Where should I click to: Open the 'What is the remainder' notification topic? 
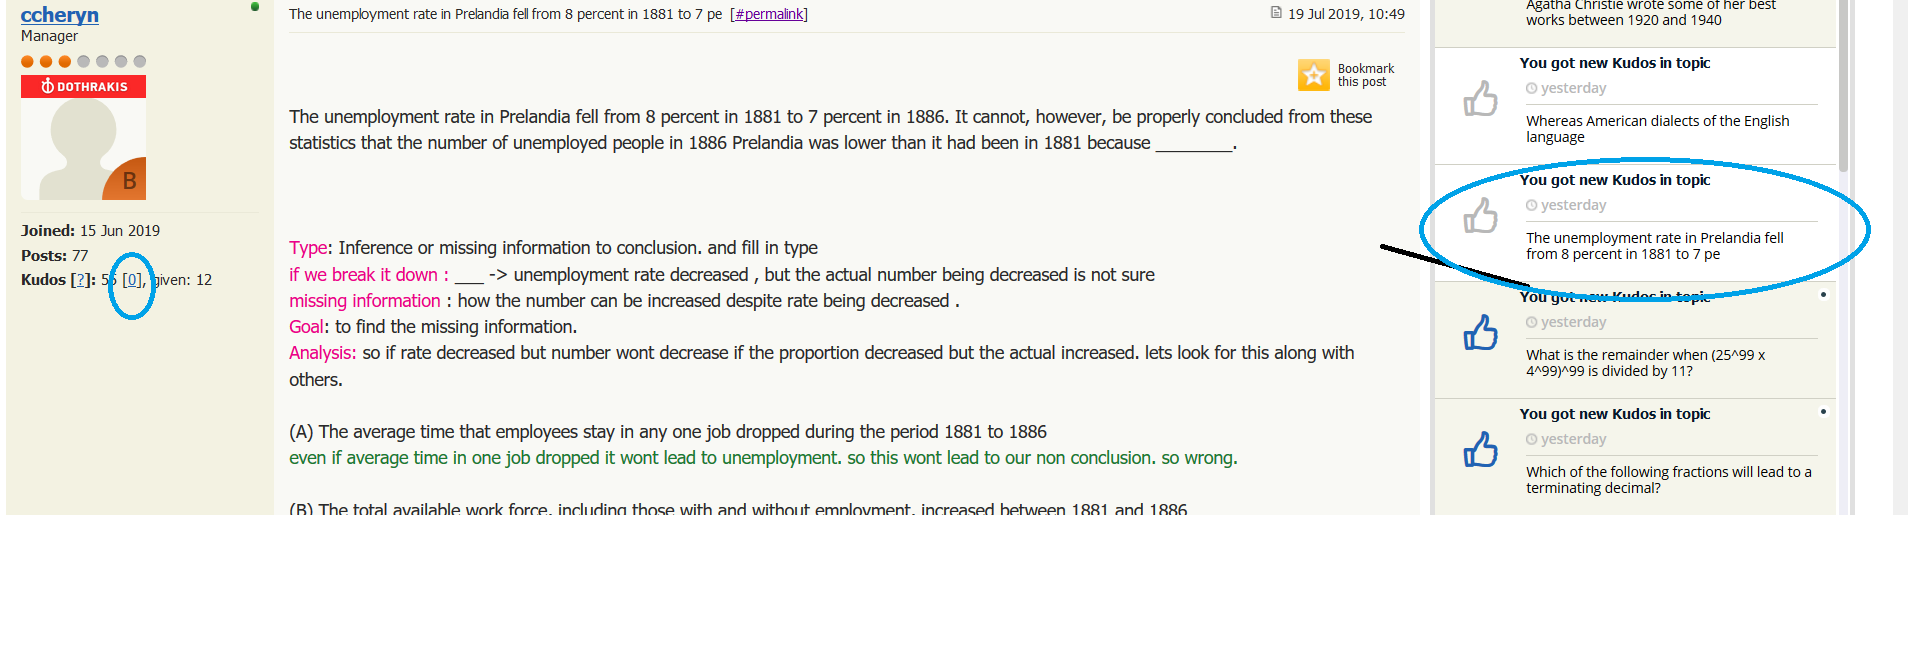click(1645, 363)
